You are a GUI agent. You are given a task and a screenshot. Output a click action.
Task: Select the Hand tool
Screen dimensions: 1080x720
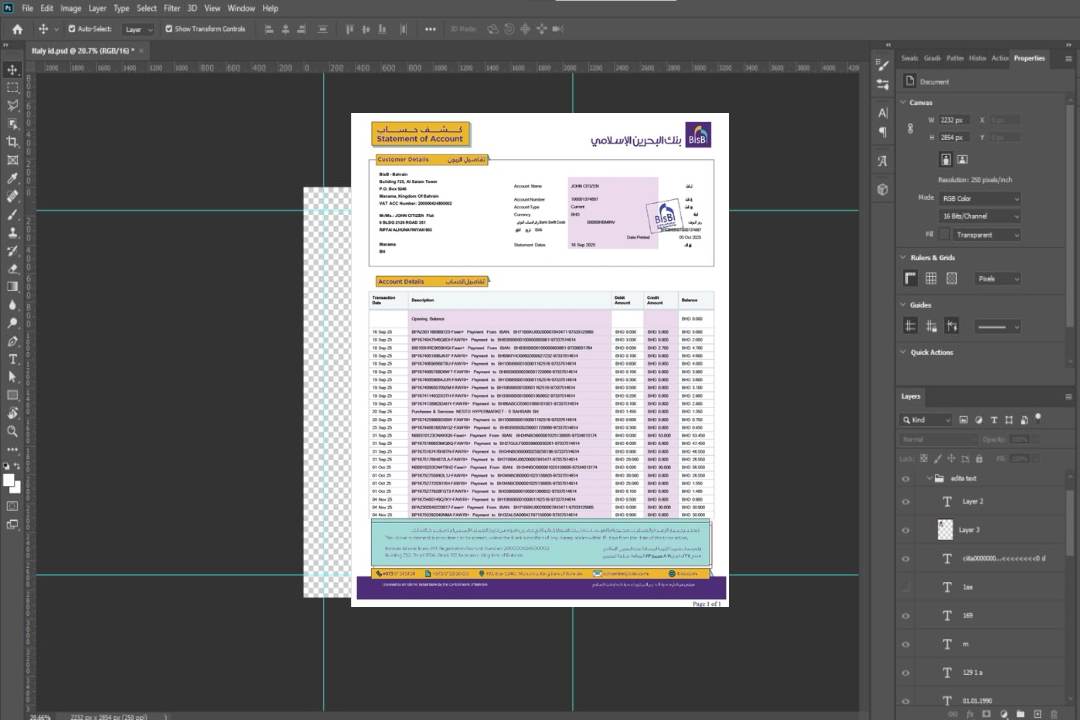point(12,413)
